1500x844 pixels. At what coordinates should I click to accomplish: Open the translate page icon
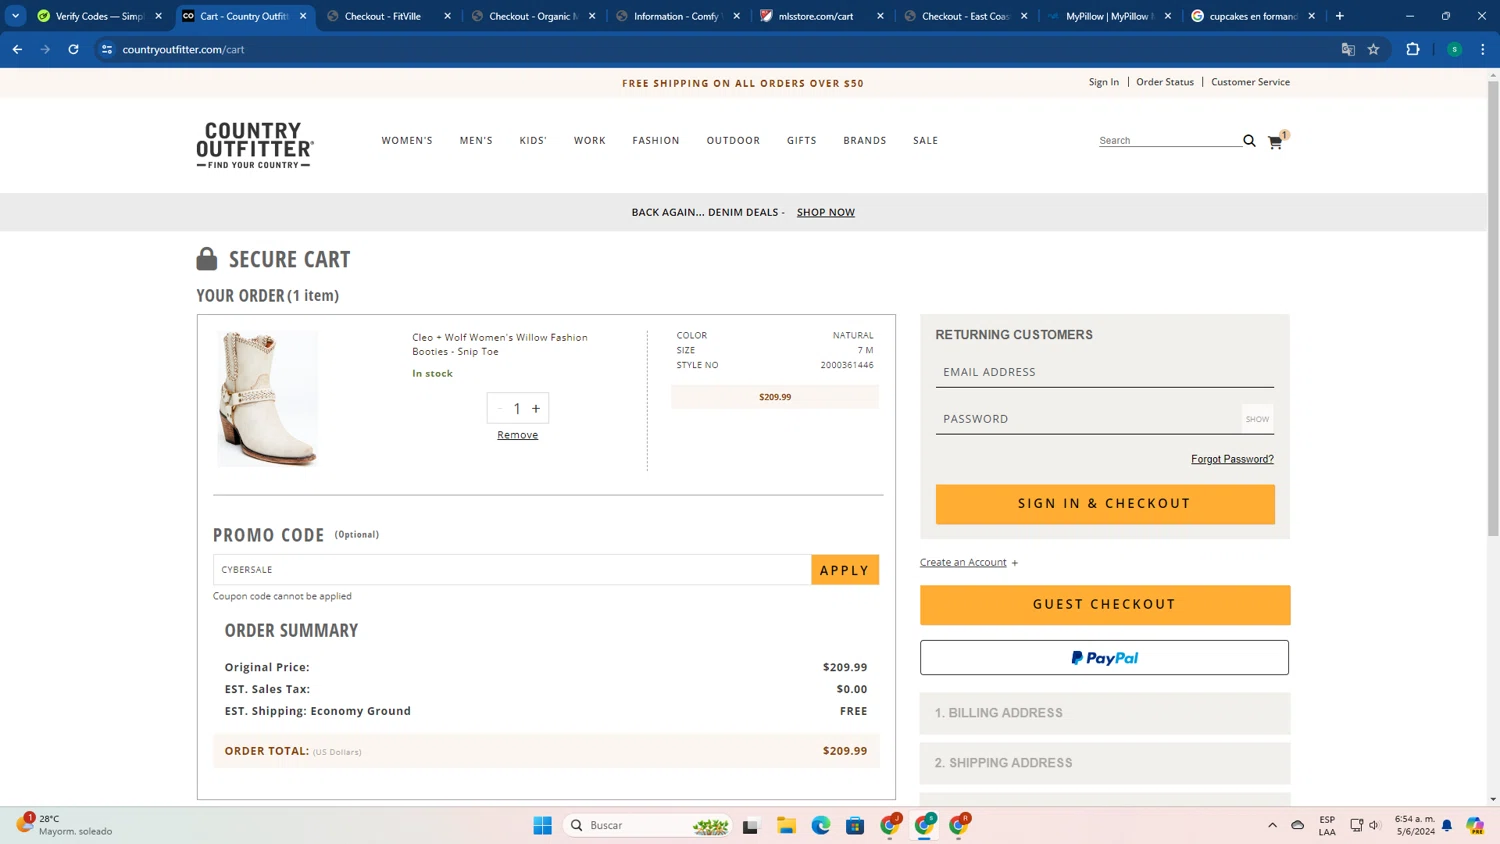[x=1348, y=49]
